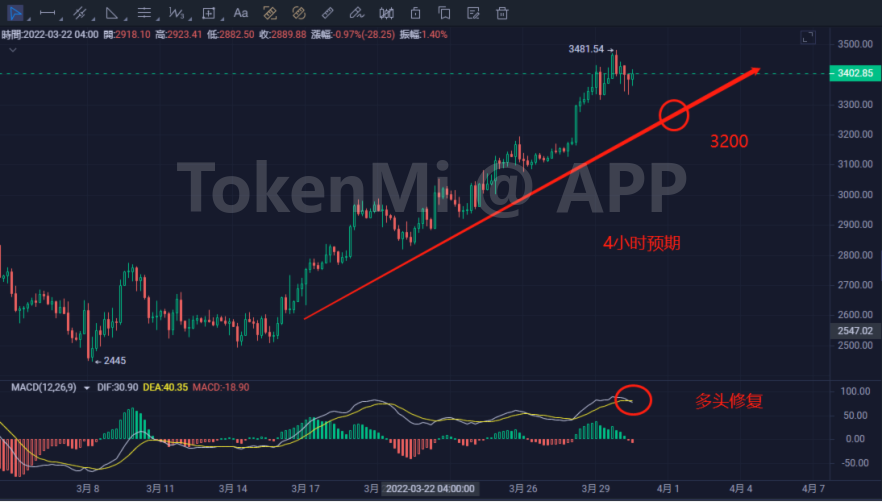Select the Aa text annotation tool

coord(241,12)
